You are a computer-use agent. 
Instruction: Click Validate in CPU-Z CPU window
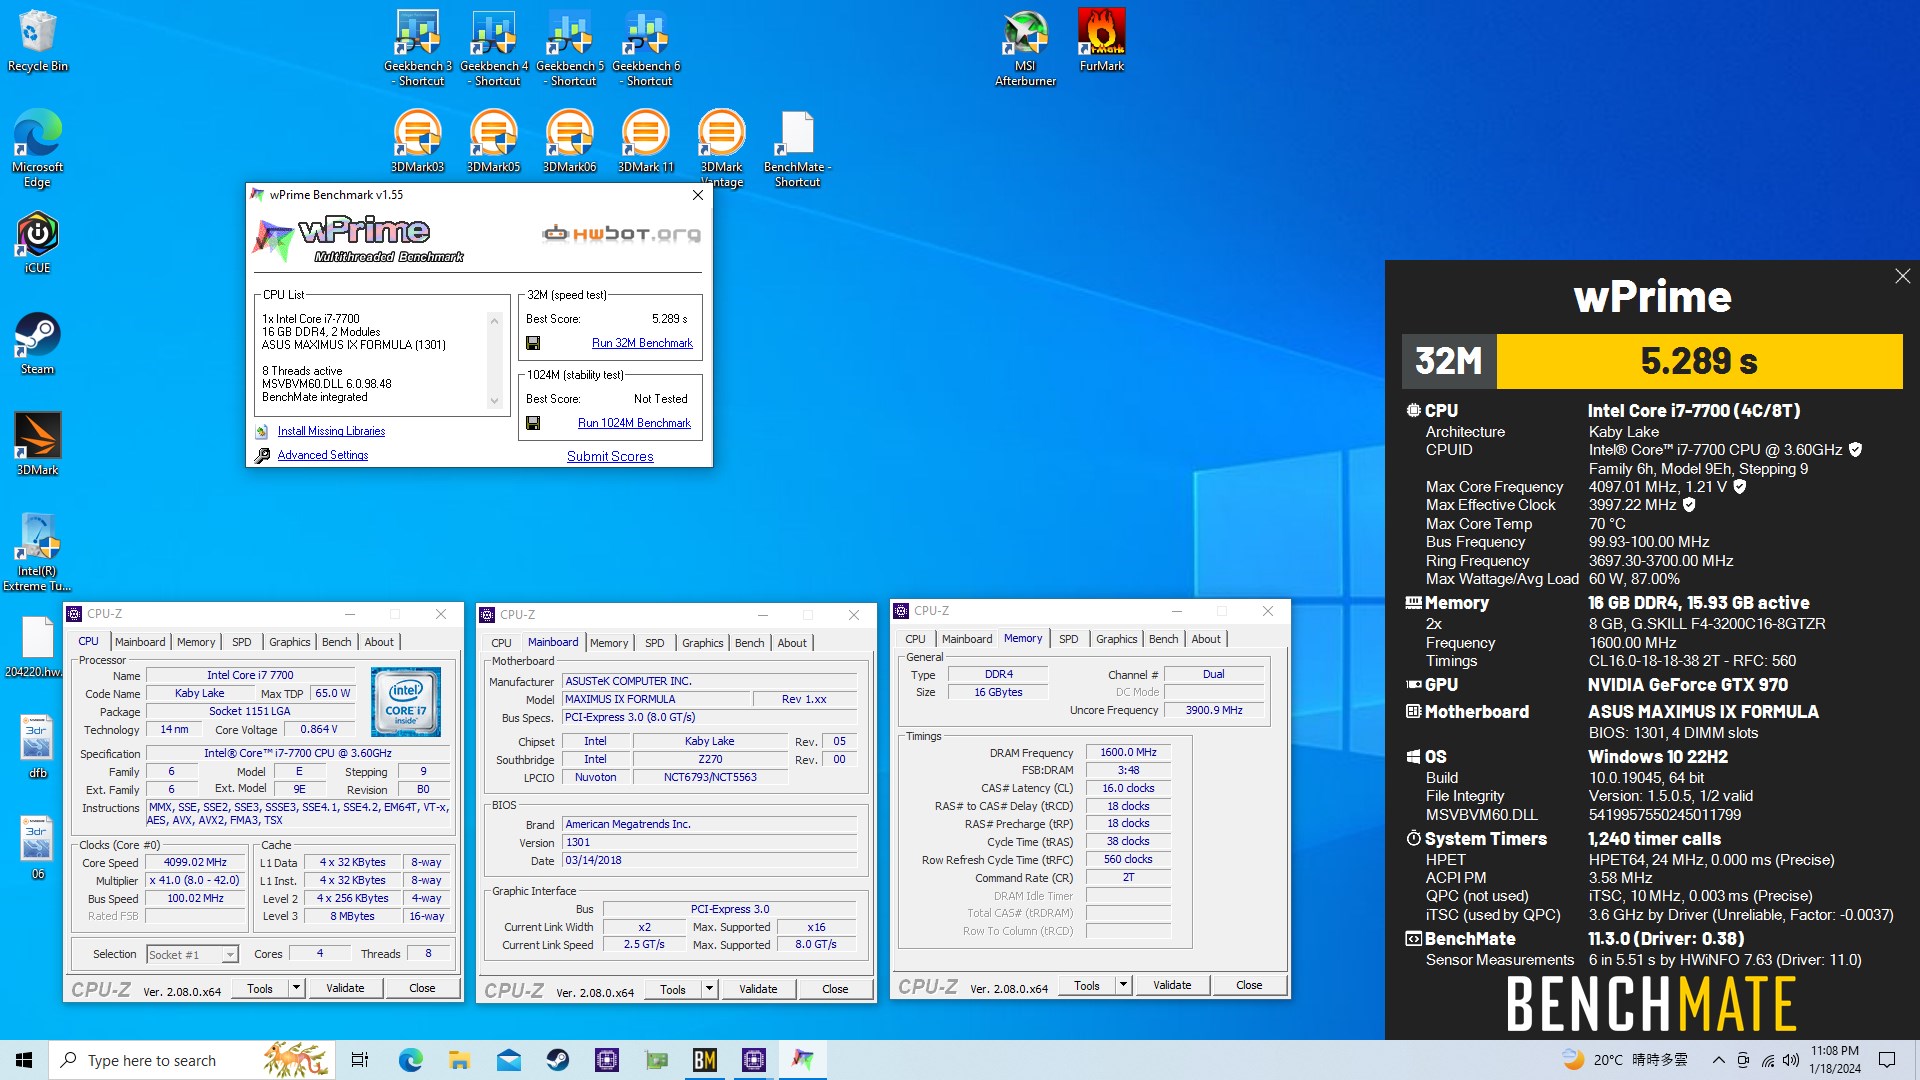pyautogui.click(x=345, y=988)
